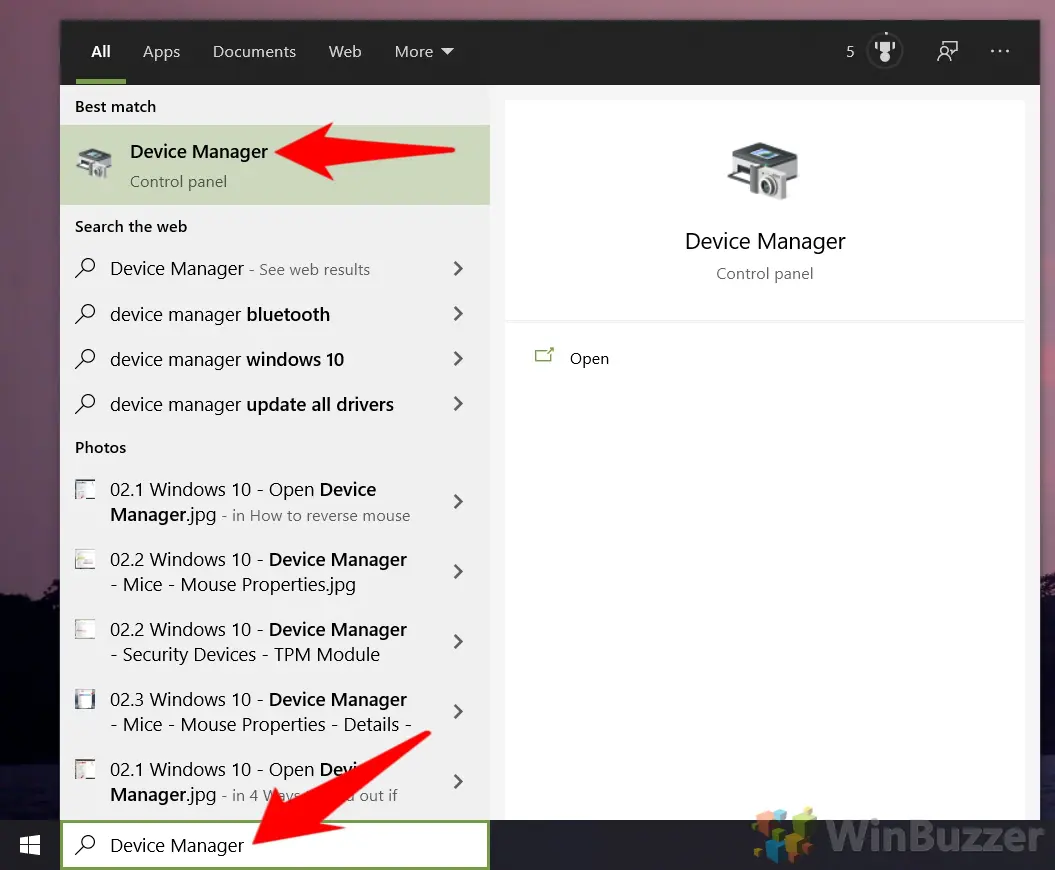Click Open in the preview pane
This screenshot has height=870, width=1055.
click(589, 359)
